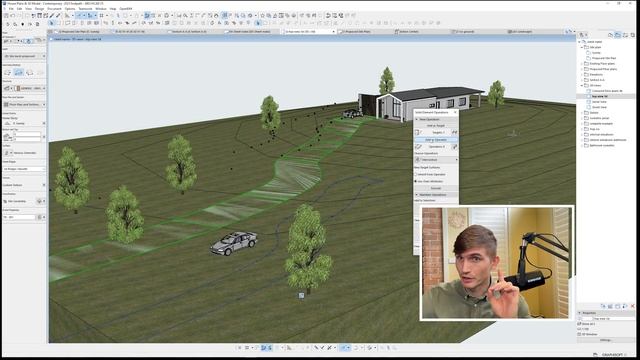
Task: Choose the second geometry method icon in Info Box
Action: pos(18,73)
